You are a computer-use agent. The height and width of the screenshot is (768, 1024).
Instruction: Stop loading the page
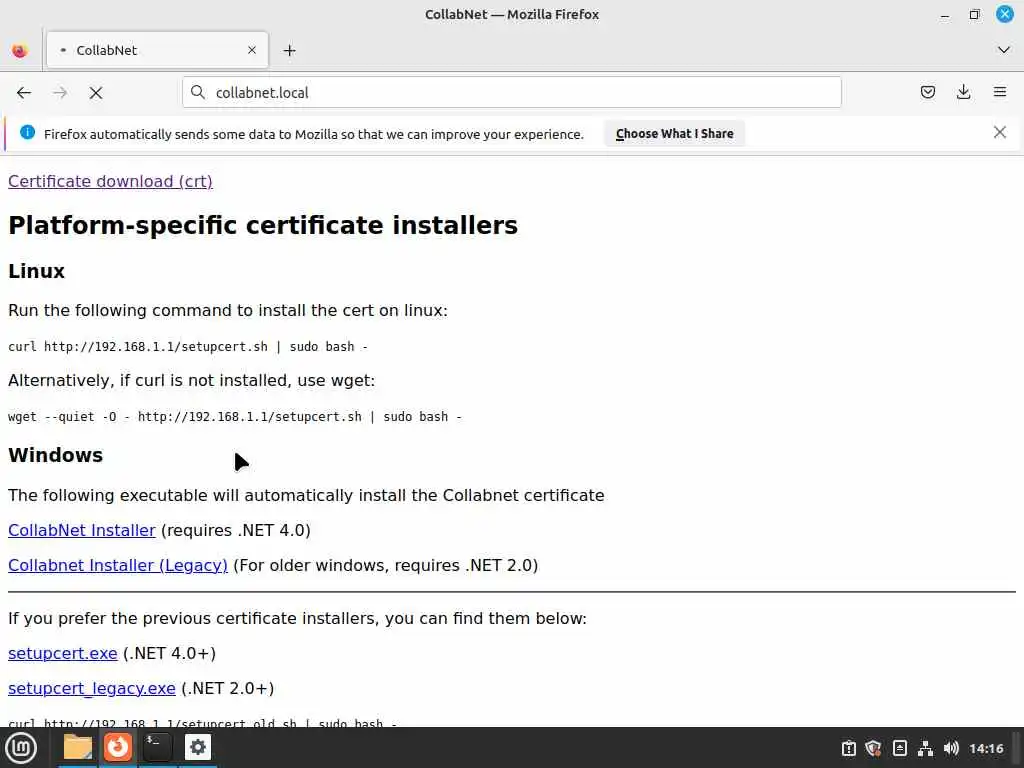(x=96, y=93)
